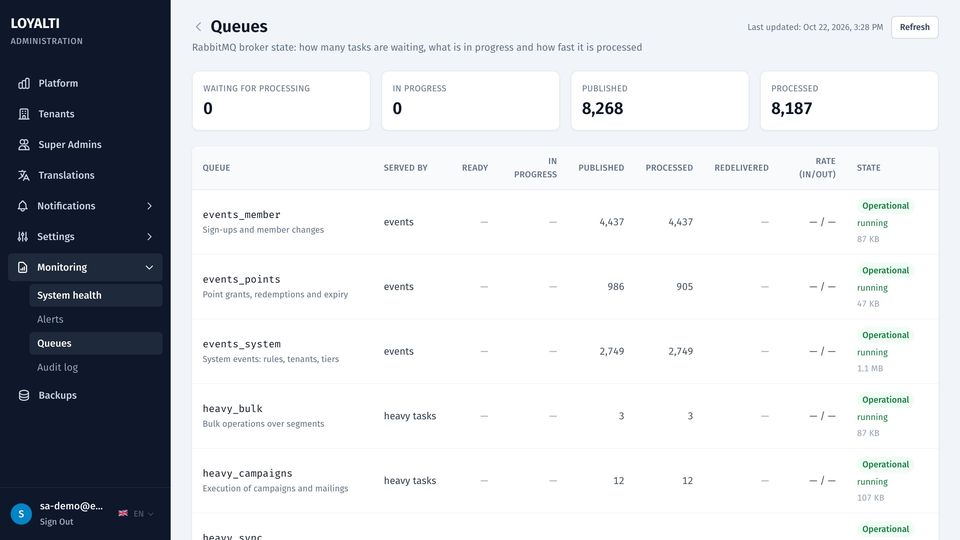The image size is (960, 540).
Task: Click Operational badge in events_system row
Action: (x=885, y=335)
